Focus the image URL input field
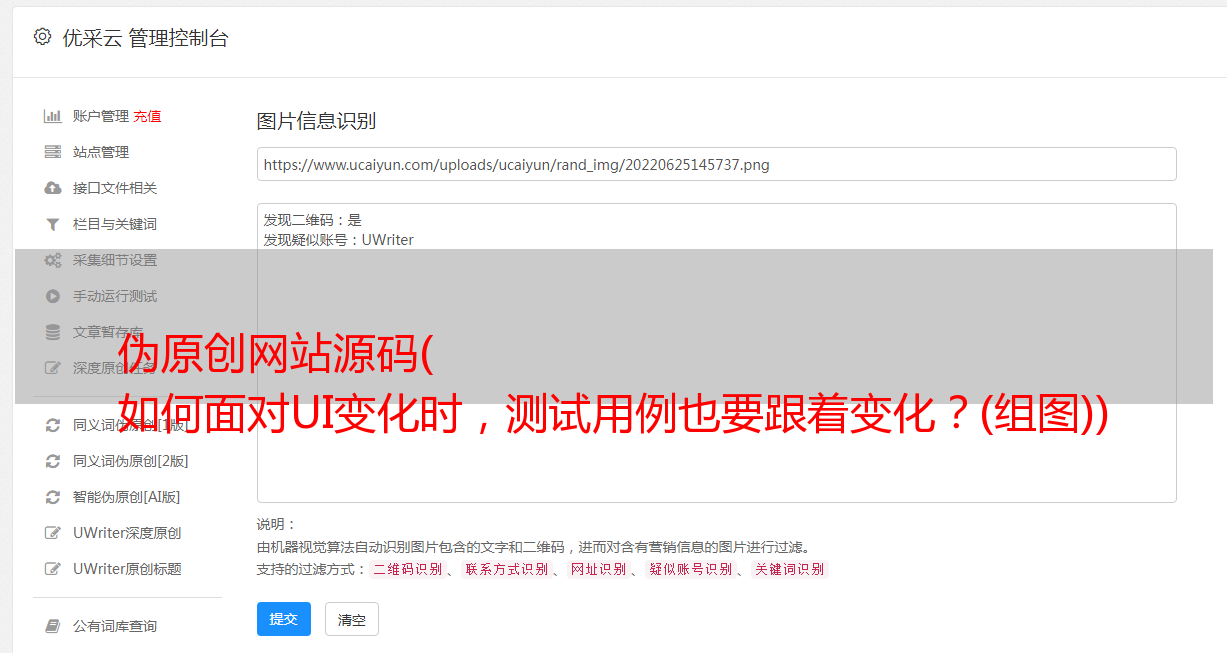1227x653 pixels. point(716,164)
